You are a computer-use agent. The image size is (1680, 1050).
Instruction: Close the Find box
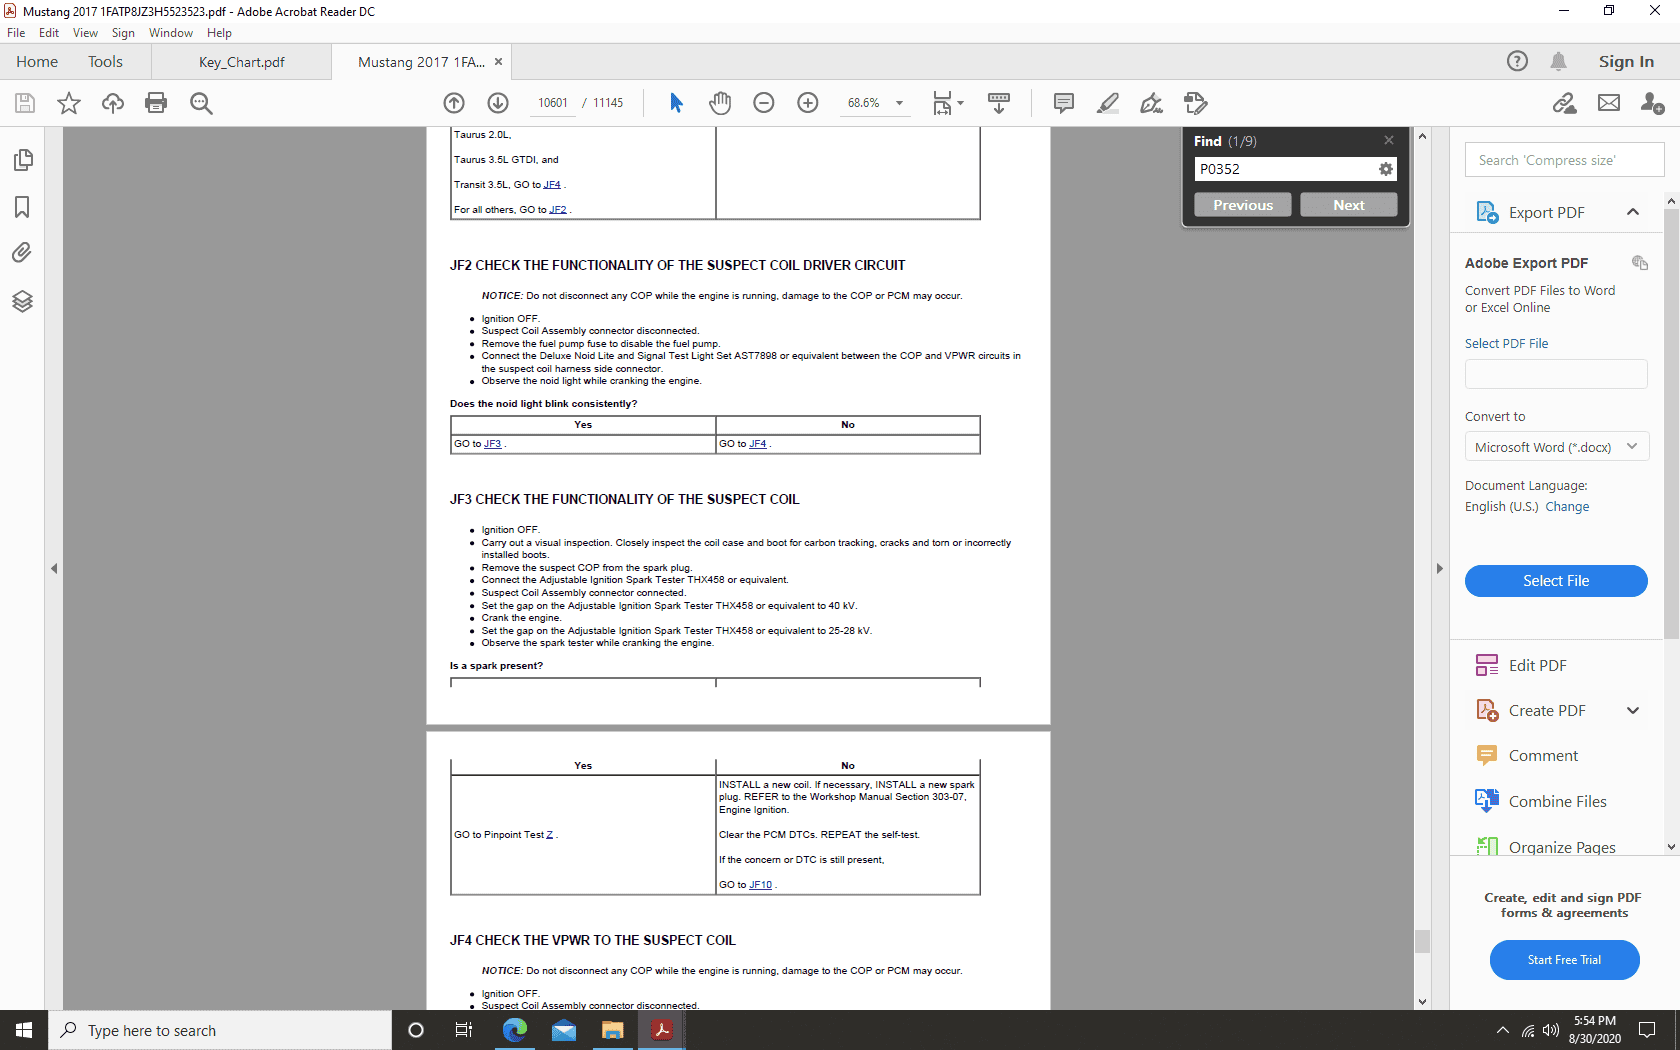tap(1389, 140)
